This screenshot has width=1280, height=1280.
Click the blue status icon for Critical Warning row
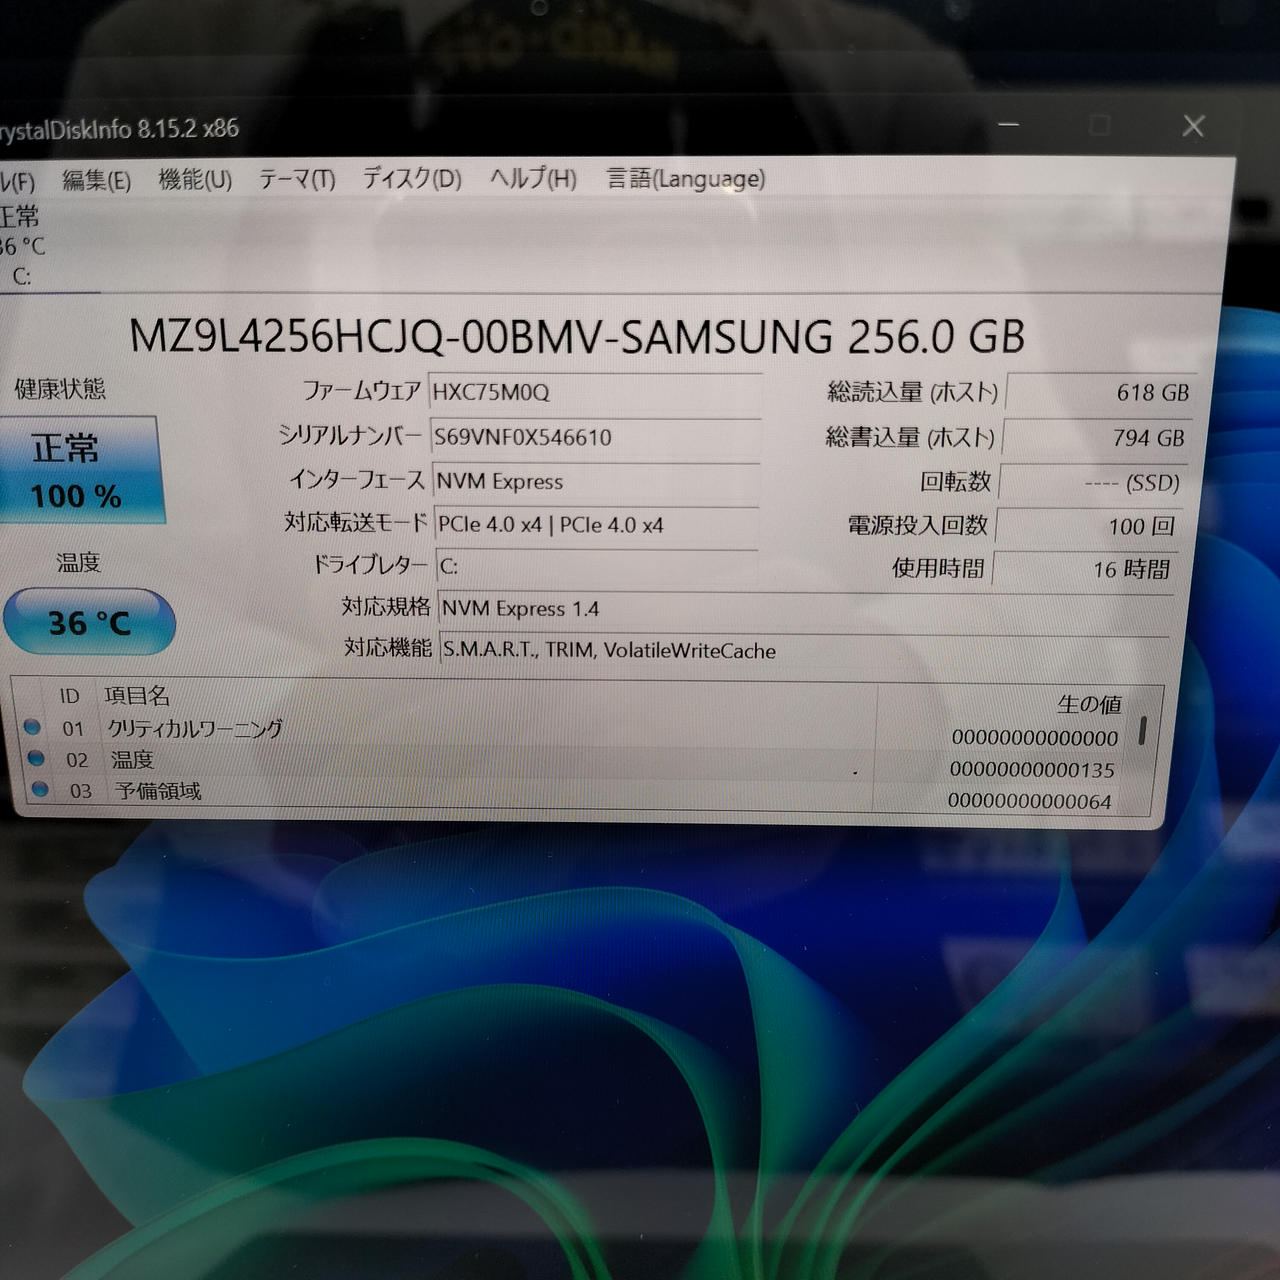33,727
